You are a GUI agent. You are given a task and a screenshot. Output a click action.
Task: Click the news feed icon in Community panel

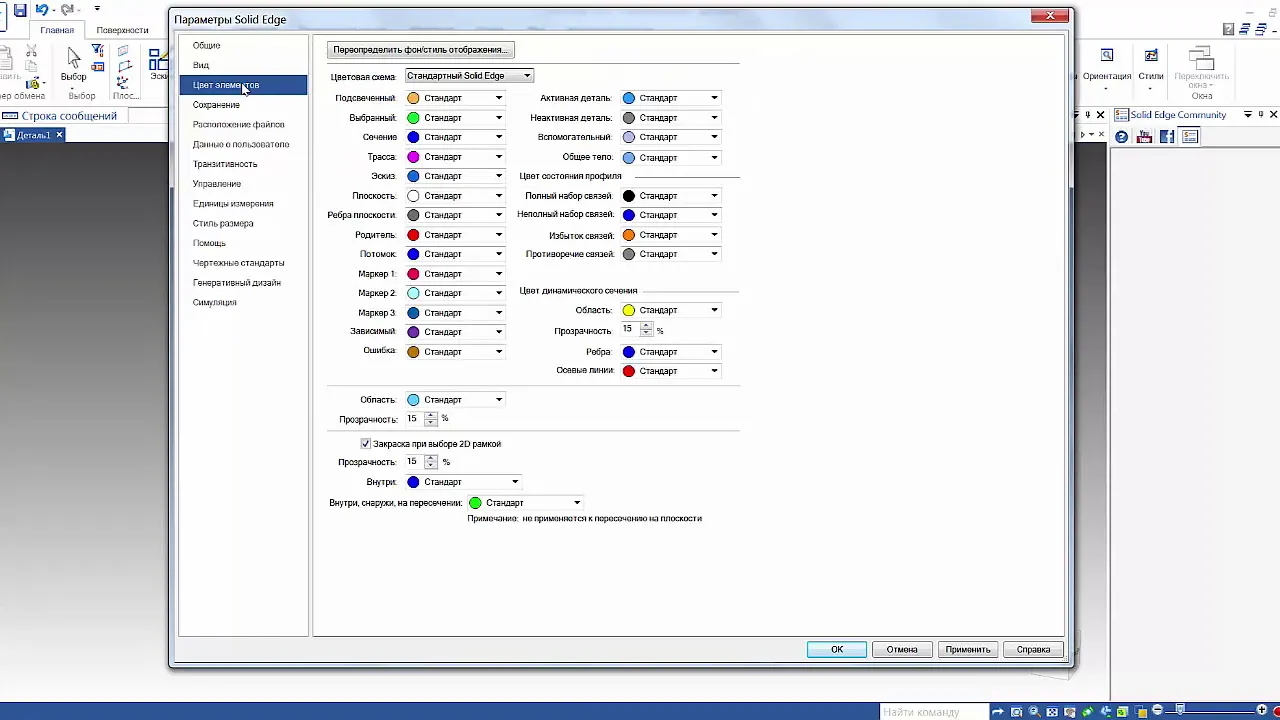point(1190,137)
